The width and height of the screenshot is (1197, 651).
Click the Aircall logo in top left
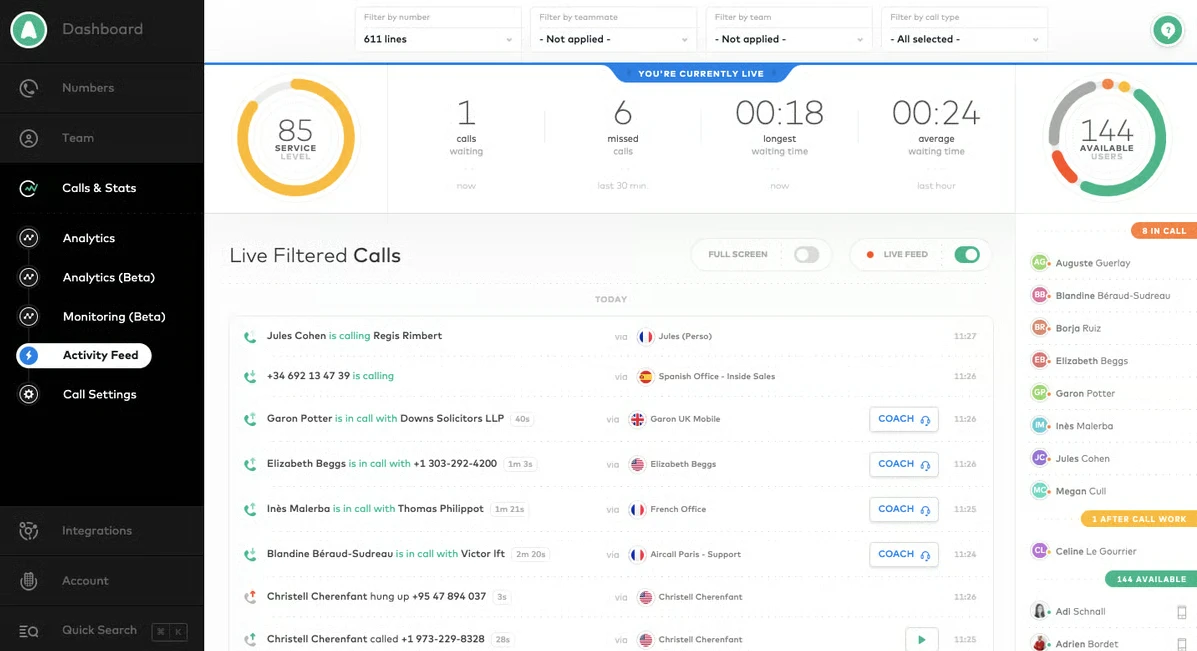[x=29, y=30]
